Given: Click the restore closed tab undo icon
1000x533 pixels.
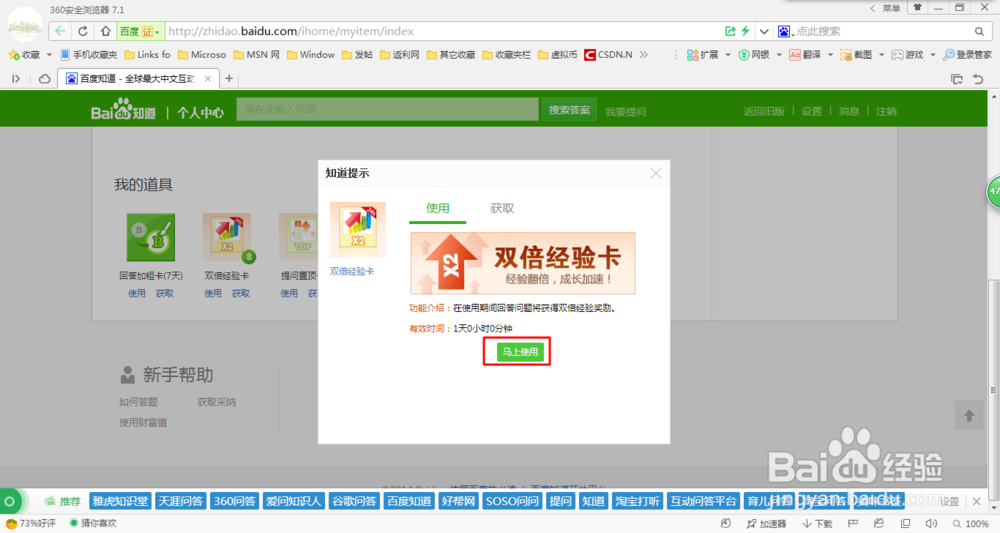Looking at the screenshot, I should tap(978, 78).
